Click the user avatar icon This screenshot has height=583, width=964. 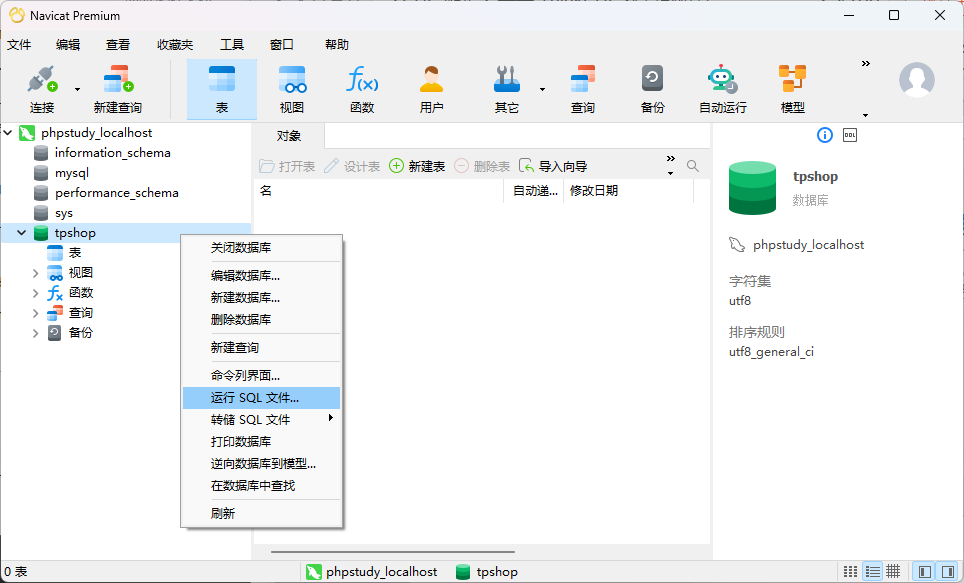(x=917, y=80)
